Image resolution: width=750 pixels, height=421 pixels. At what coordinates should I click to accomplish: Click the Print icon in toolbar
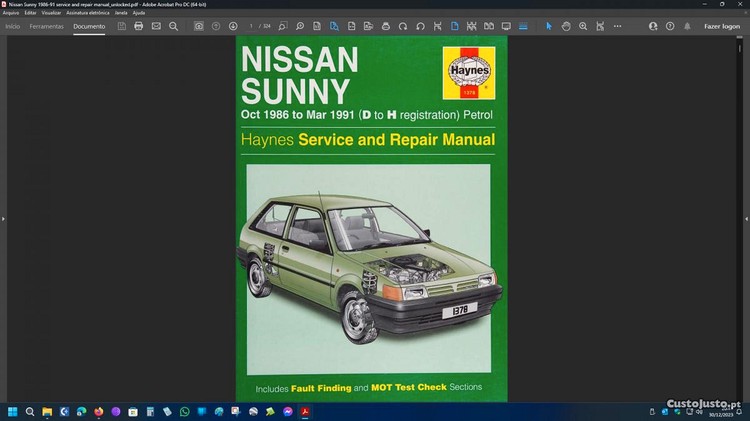[139, 26]
